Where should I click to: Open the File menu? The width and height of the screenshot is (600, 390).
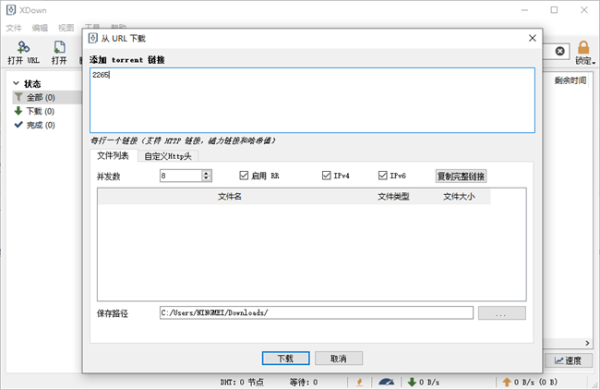(14, 28)
